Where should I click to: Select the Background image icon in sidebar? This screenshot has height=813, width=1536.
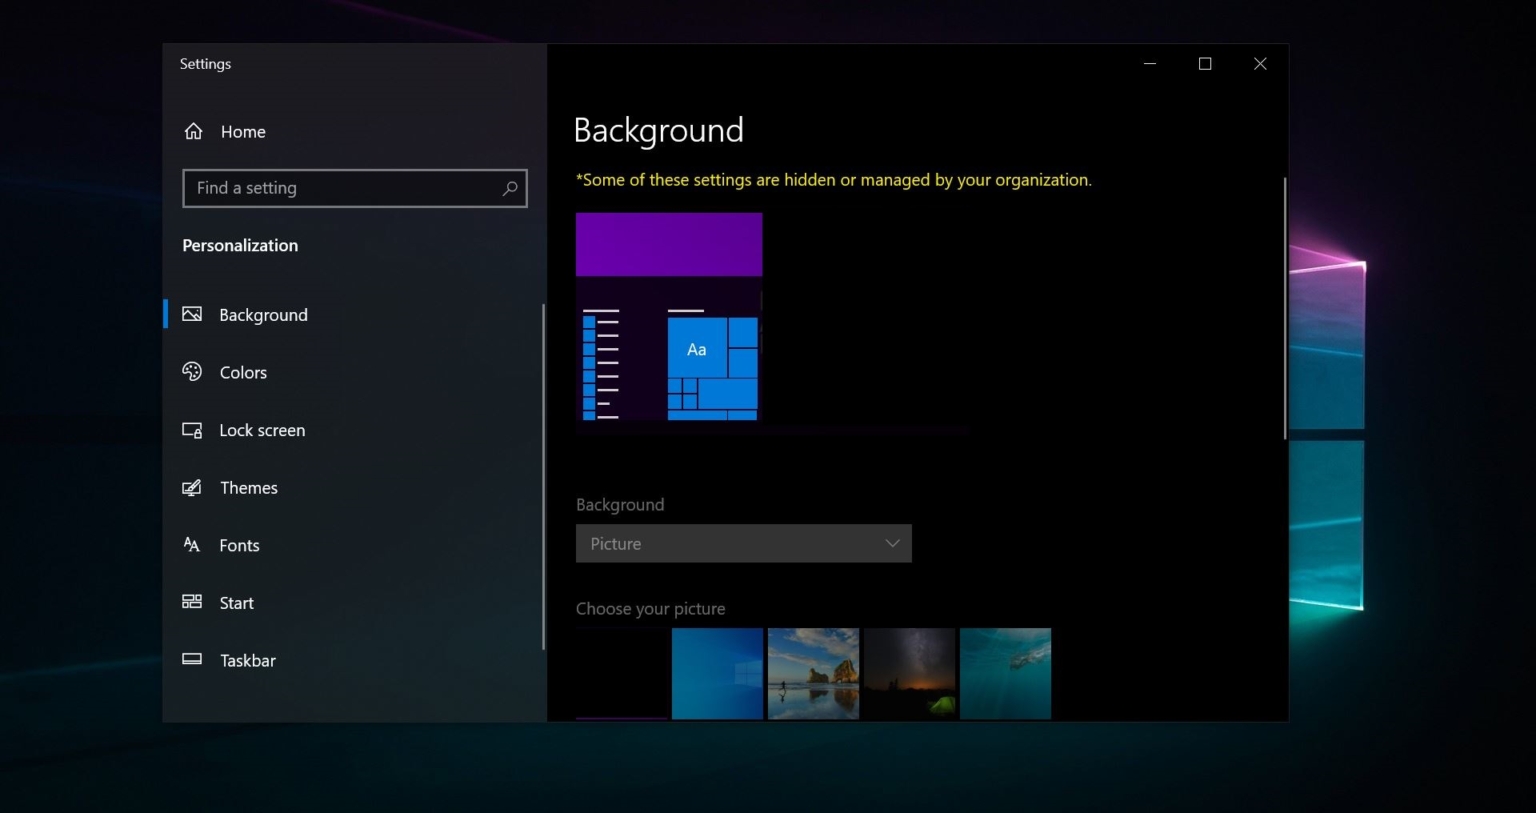pyautogui.click(x=192, y=314)
